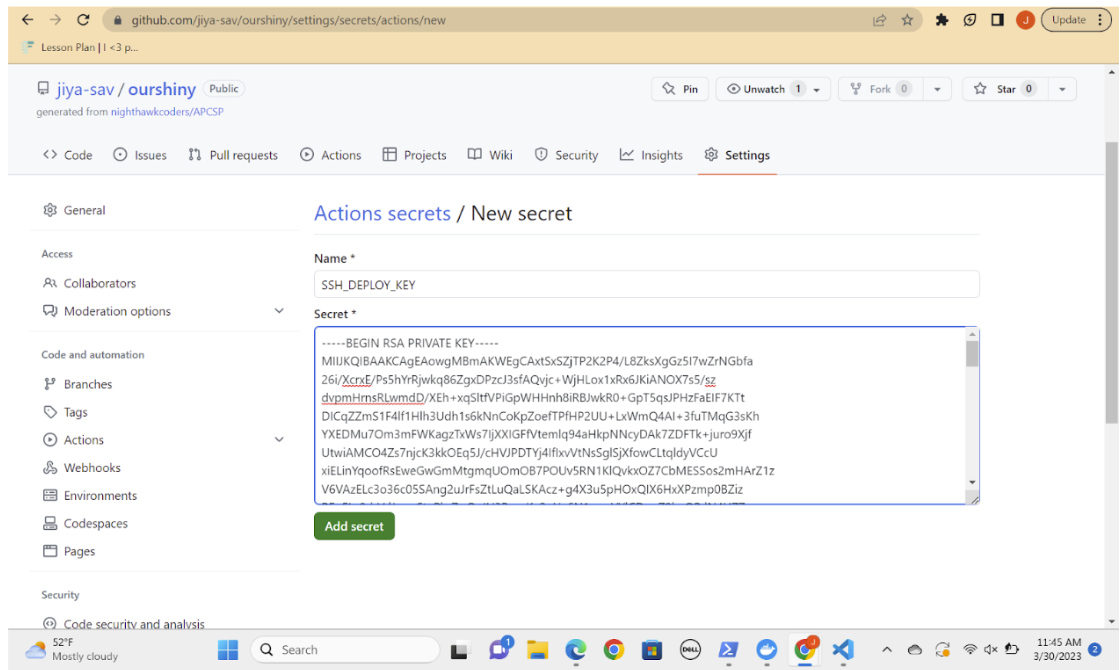Viewport: 1120px width, 670px height.
Task: Click the browser forward arrow
Action: click(x=55, y=20)
